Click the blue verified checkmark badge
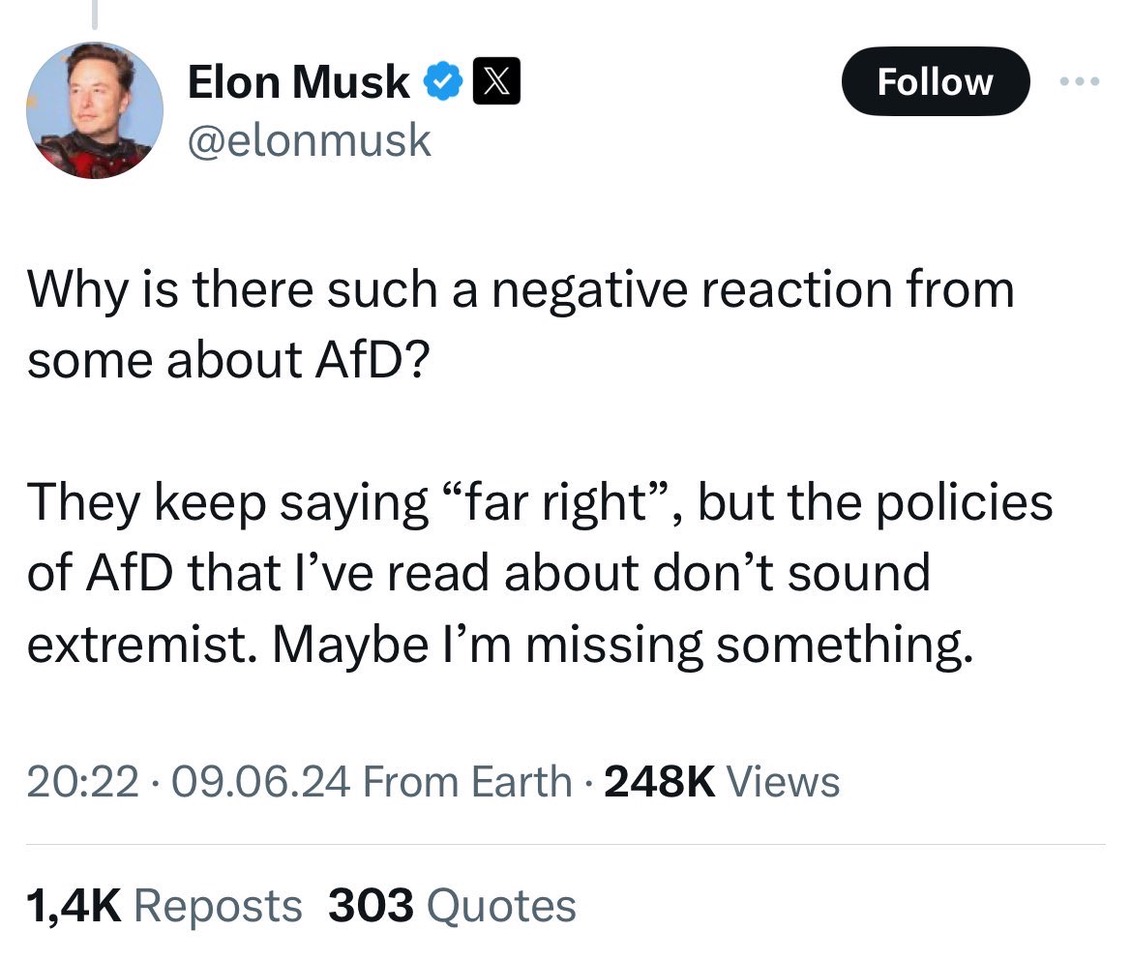Viewport: 1132px width, 961px height. (442, 81)
